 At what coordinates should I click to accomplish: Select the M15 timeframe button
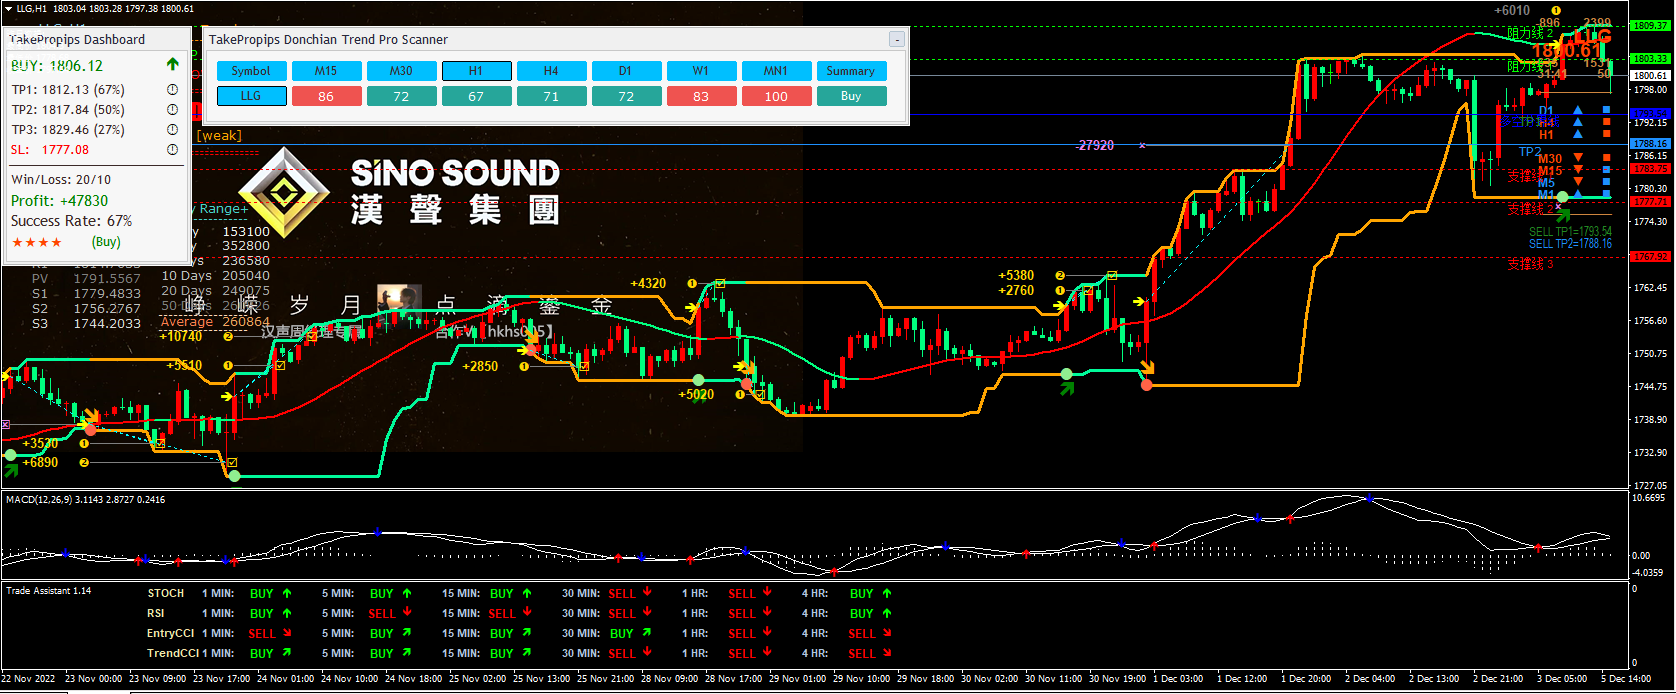[326, 71]
